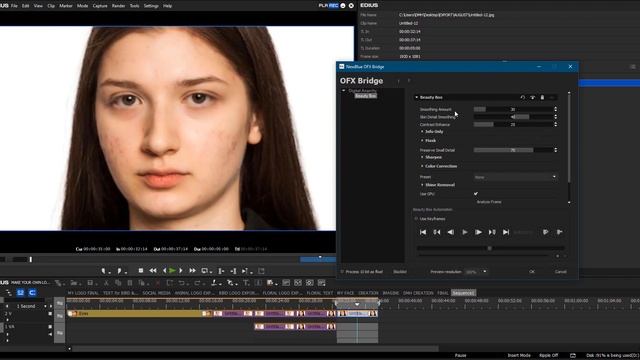Click the Copy icon in timeline toolbar

(x=118, y=282)
